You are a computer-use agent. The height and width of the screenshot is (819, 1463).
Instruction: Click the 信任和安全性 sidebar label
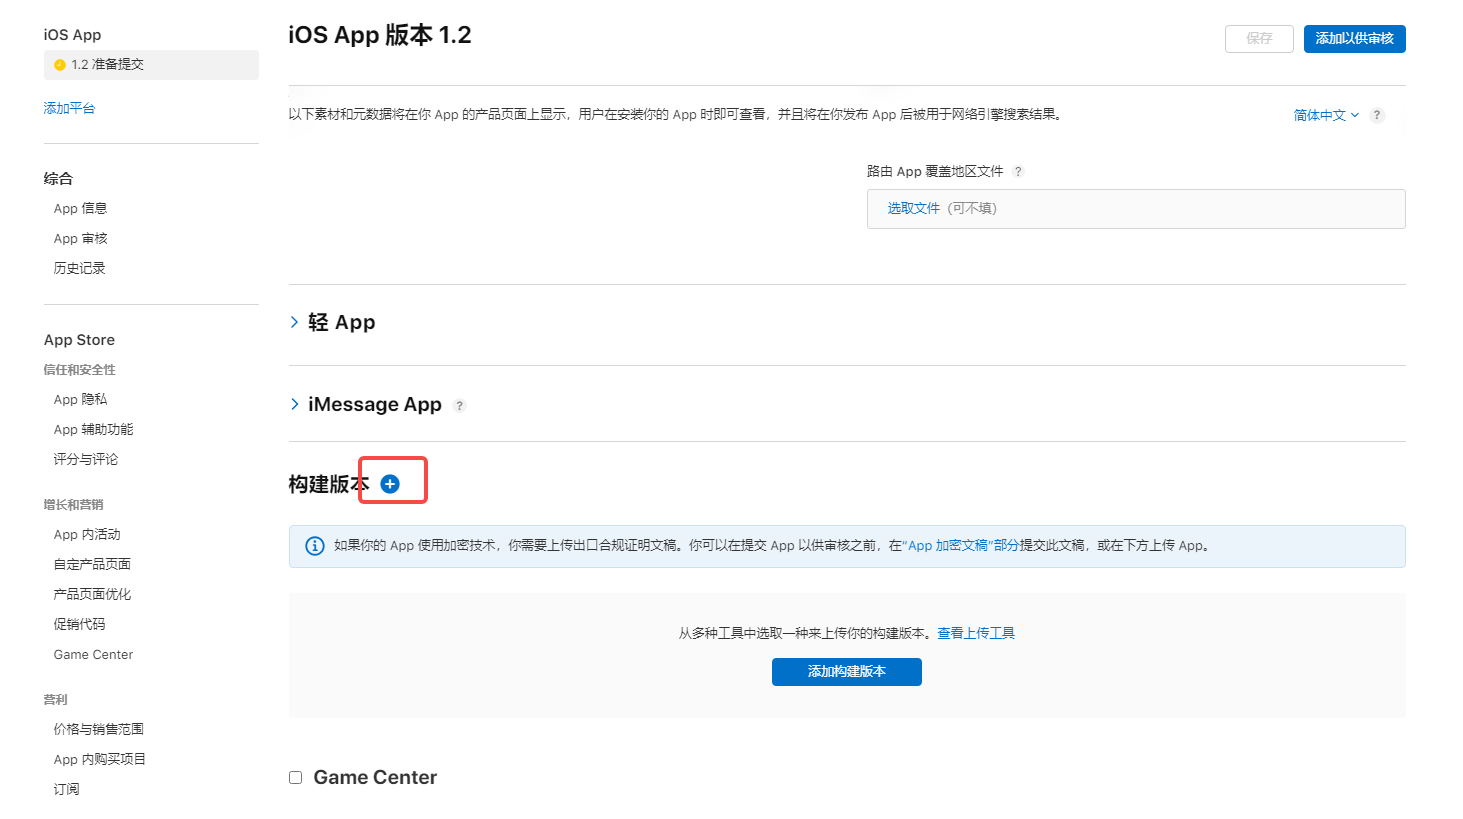79,369
